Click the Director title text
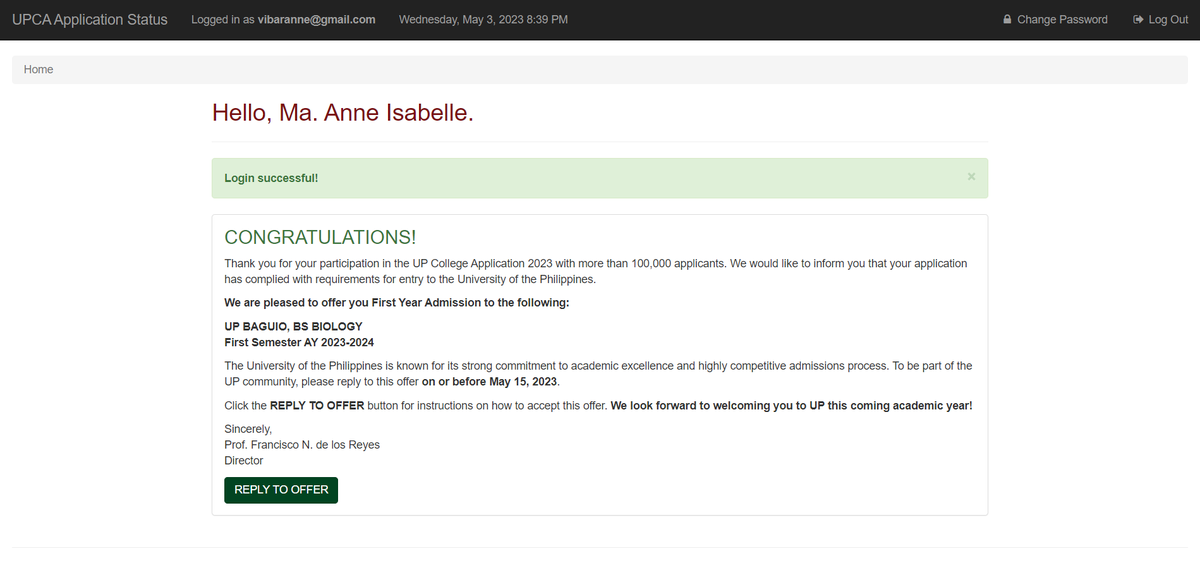The width and height of the screenshot is (1200, 563). coord(244,461)
